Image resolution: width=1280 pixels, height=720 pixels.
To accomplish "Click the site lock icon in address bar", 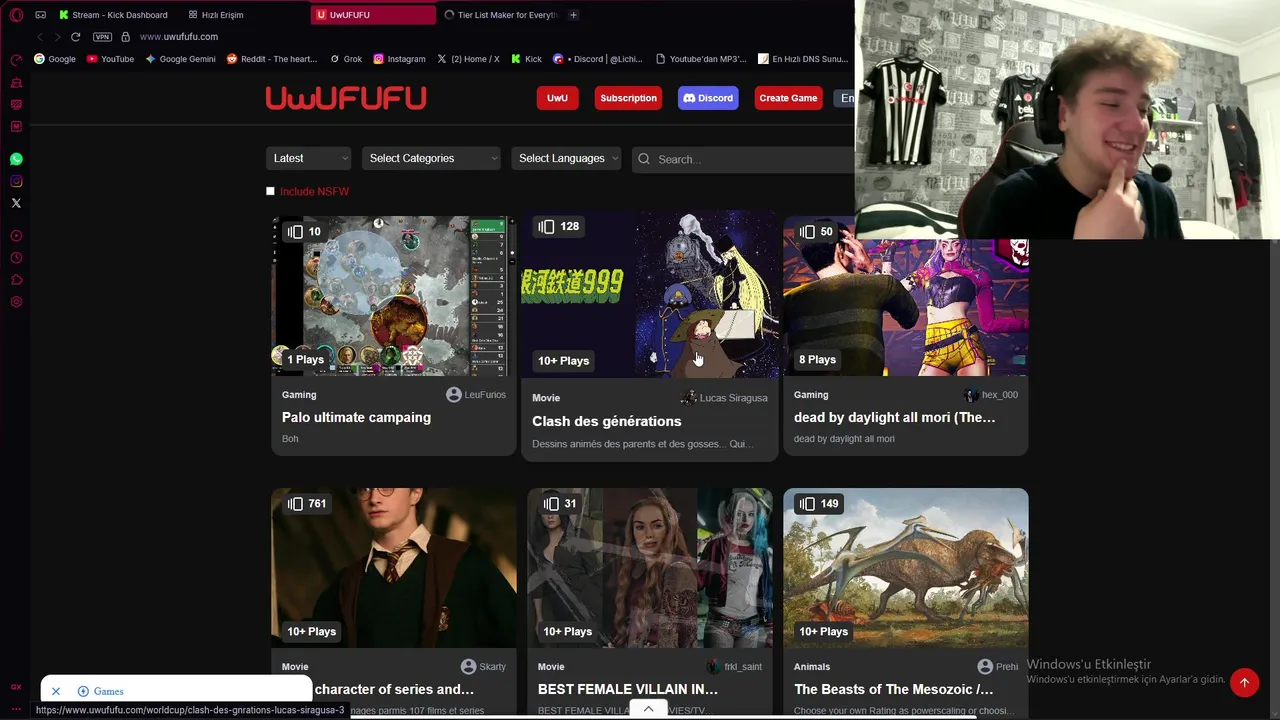I will (125, 37).
